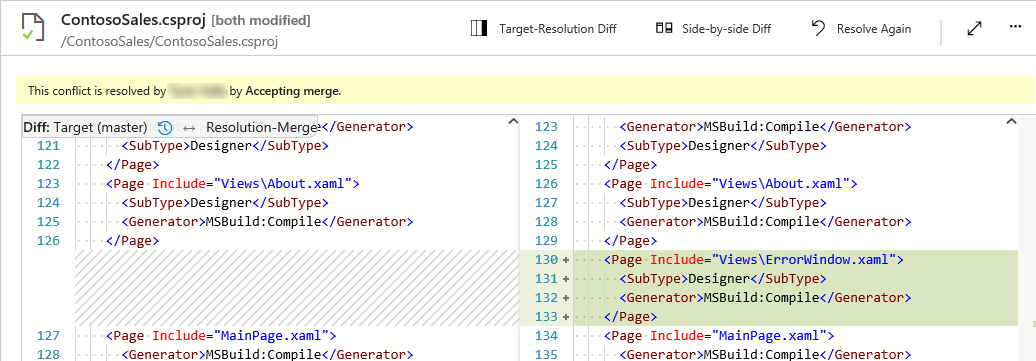Click the swap arrows before Resolution-Merge
Image resolution: width=1036 pixels, height=361 pixels.
[x=189, y=127]
